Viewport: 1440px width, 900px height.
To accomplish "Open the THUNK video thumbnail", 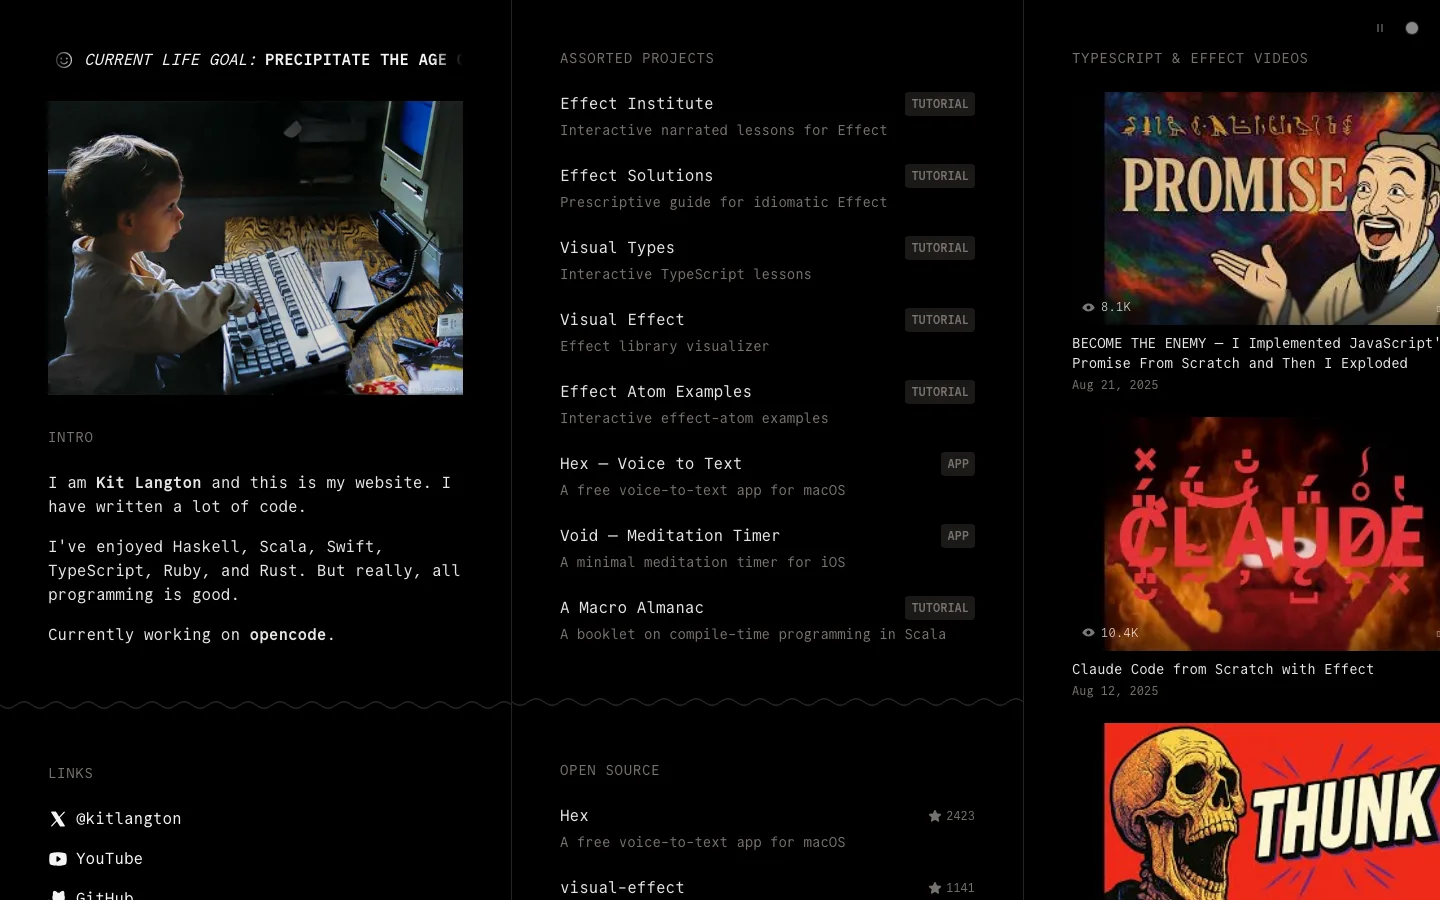I will [x=1272, y=811].
